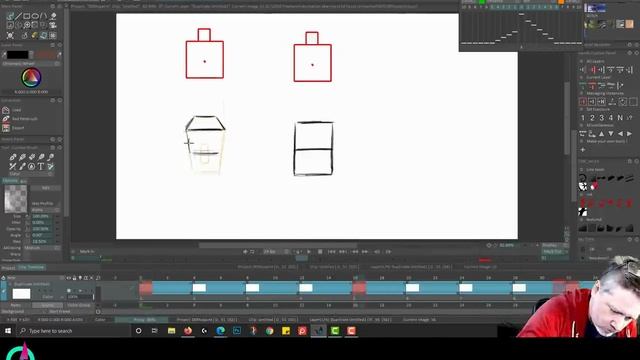The image size is (640, 360).
Task: Set exposure to 3 in Set Exposure
Action: [x=601, y=118]
